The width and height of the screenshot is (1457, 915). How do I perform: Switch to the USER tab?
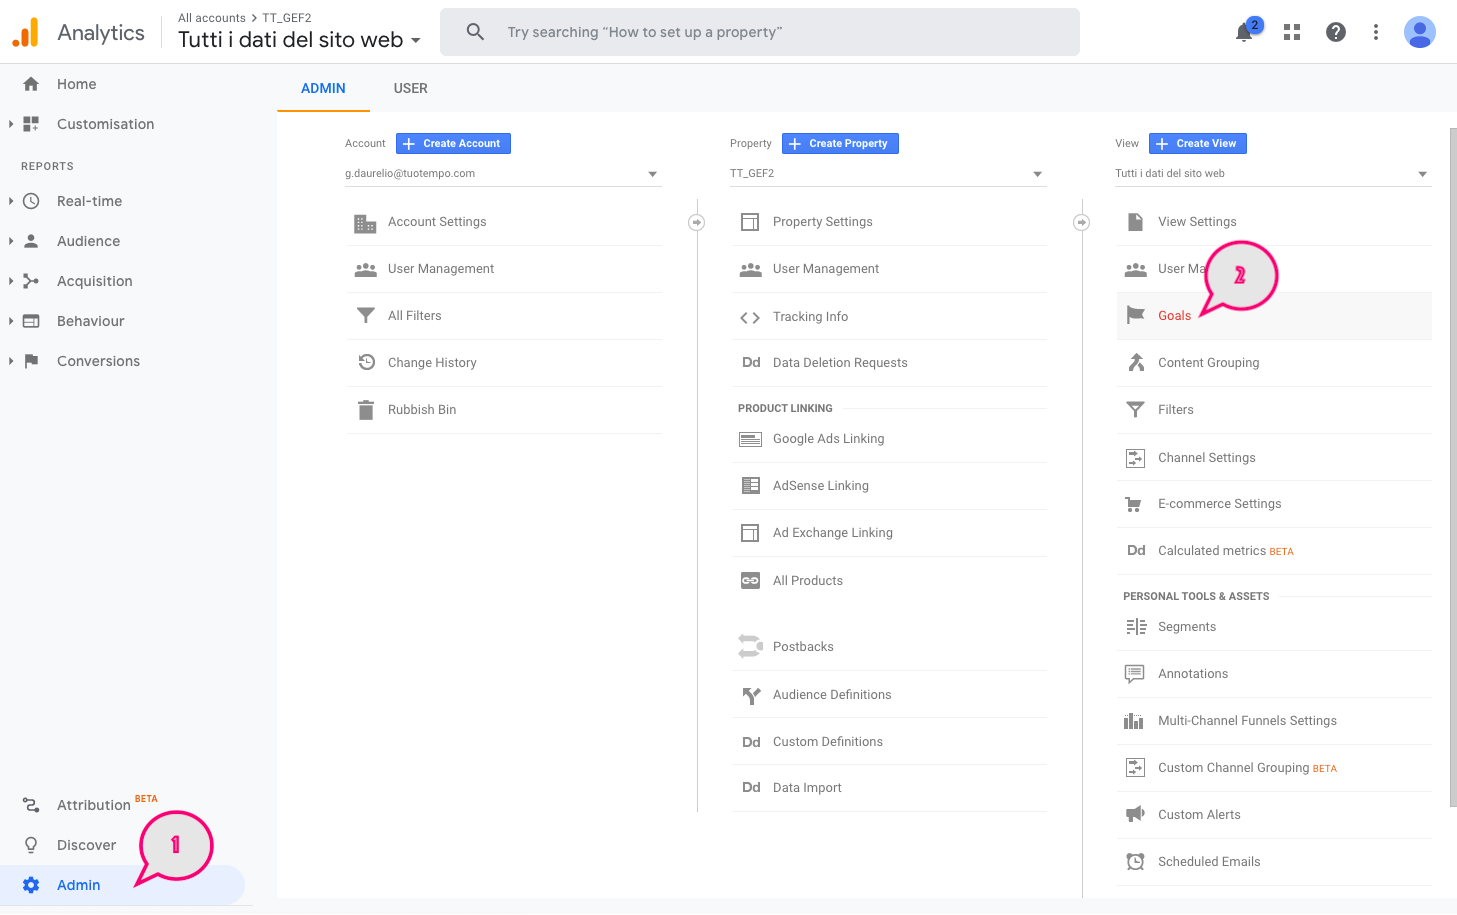(411, 88)
